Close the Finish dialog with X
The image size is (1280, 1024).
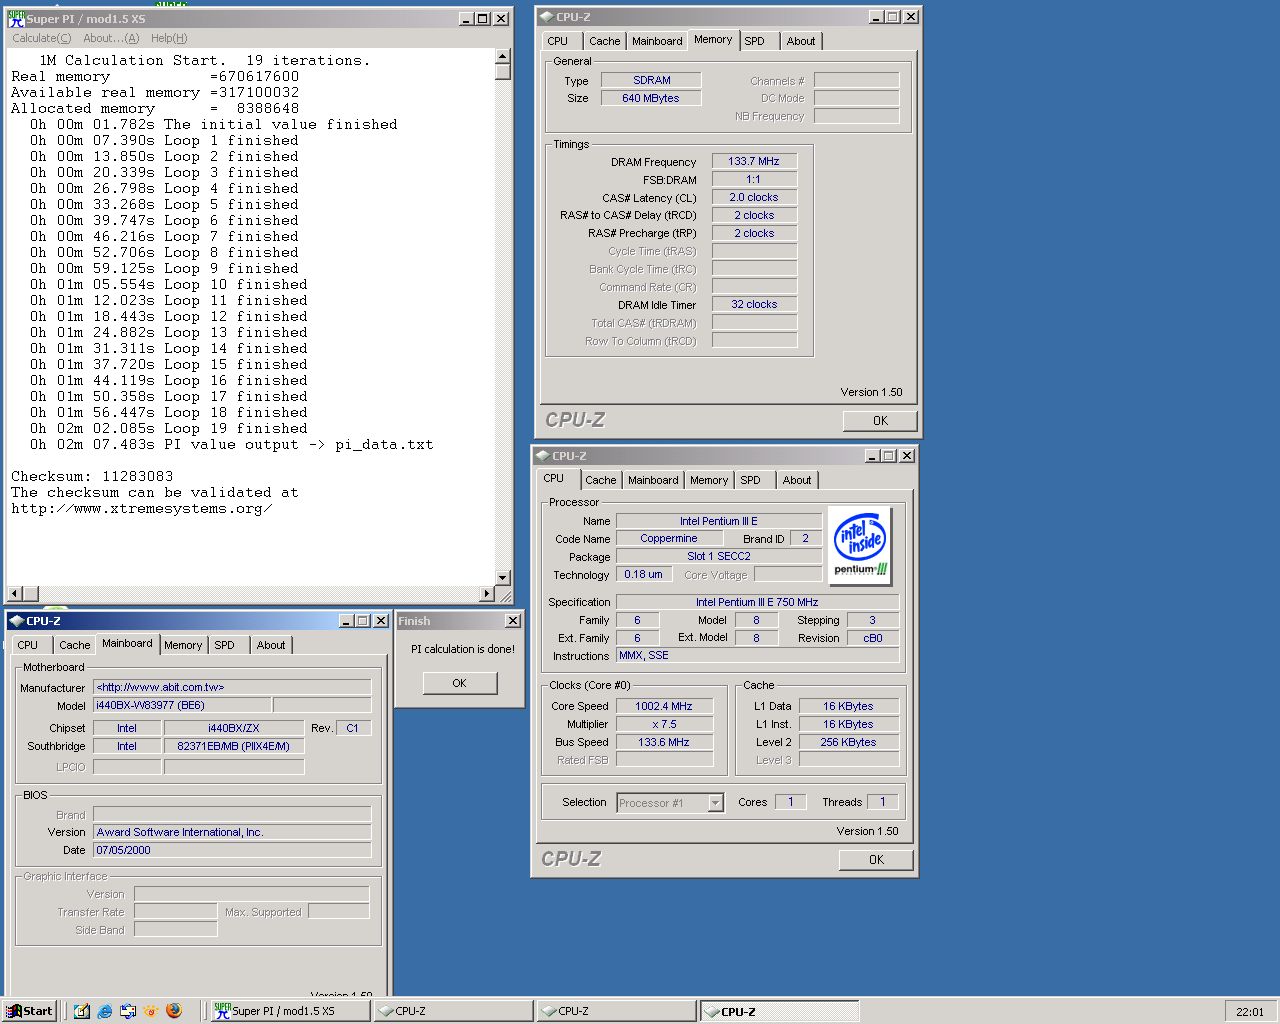coord(513,621)
